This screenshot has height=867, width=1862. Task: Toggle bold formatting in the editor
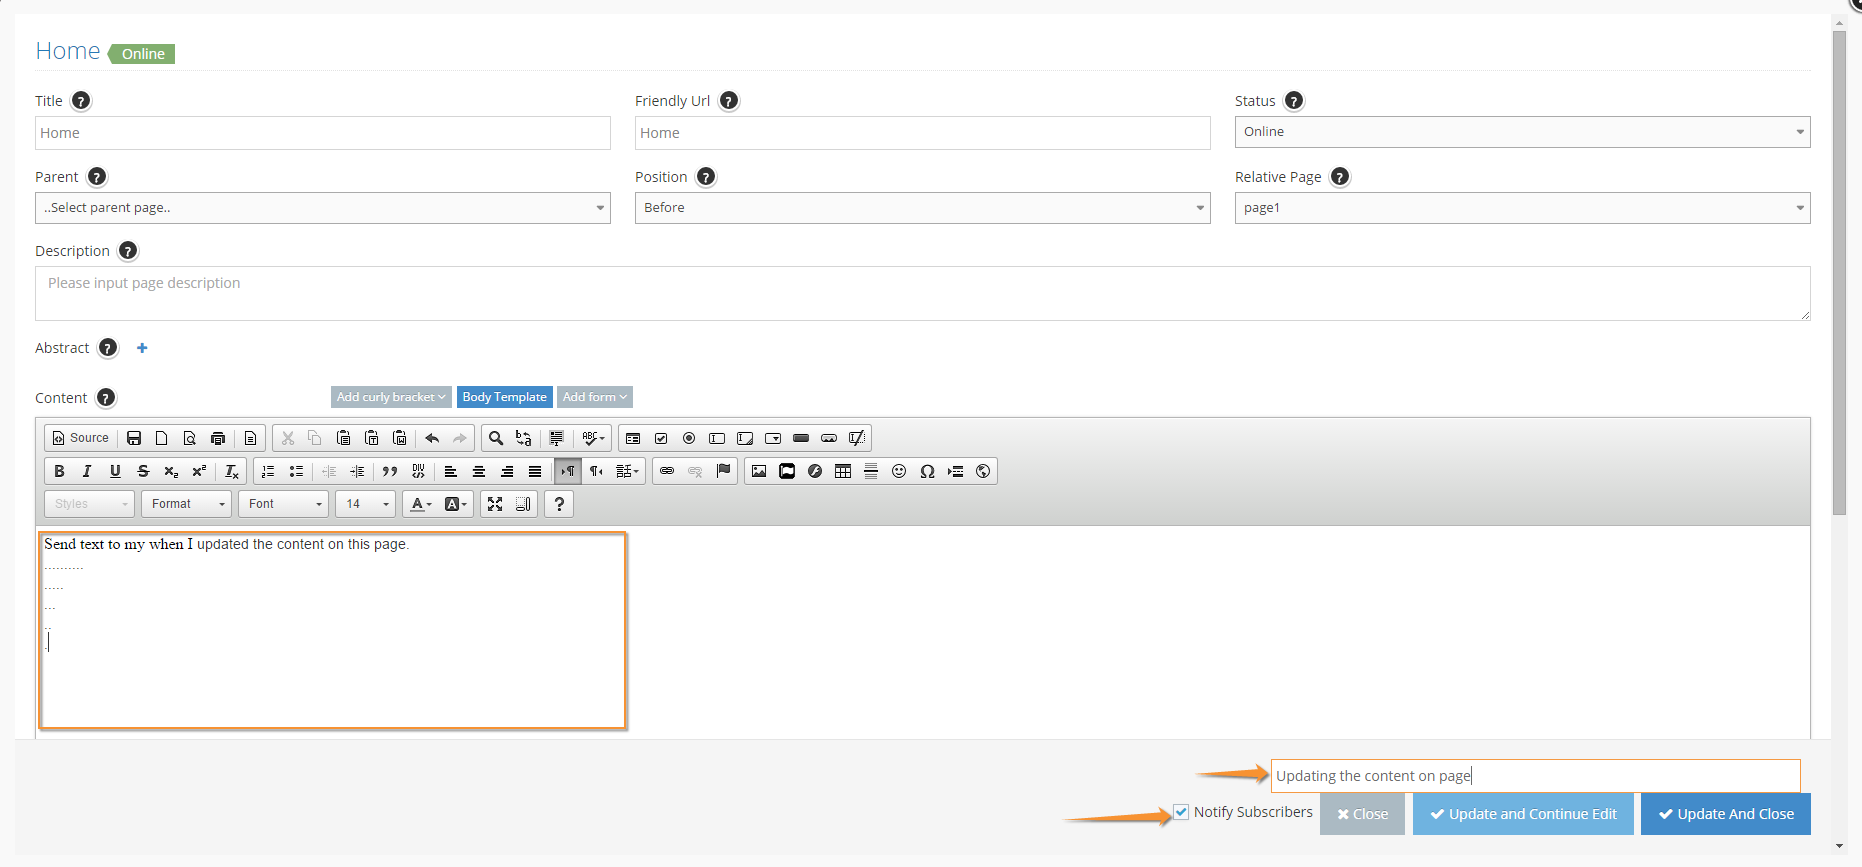point(59,471)
